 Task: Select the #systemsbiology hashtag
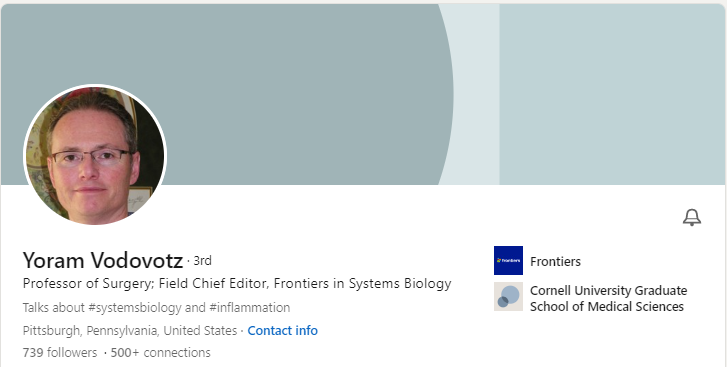pos(138,308)
